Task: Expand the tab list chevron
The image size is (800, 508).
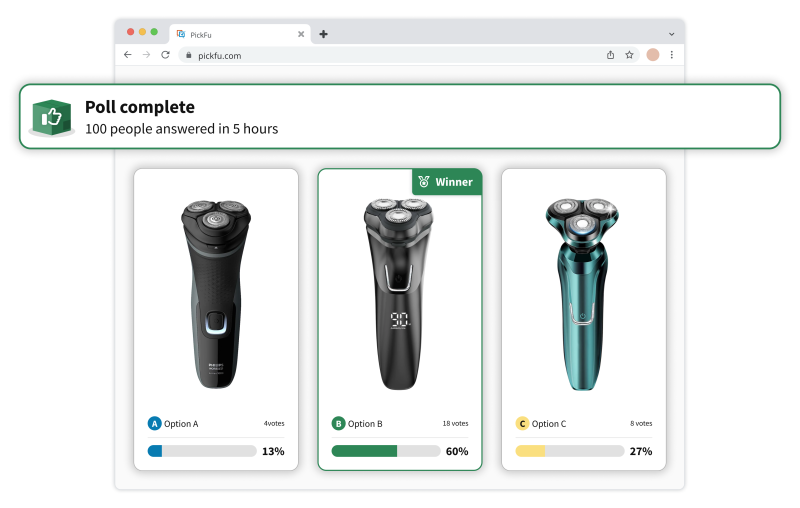Action: pos(671,34)
